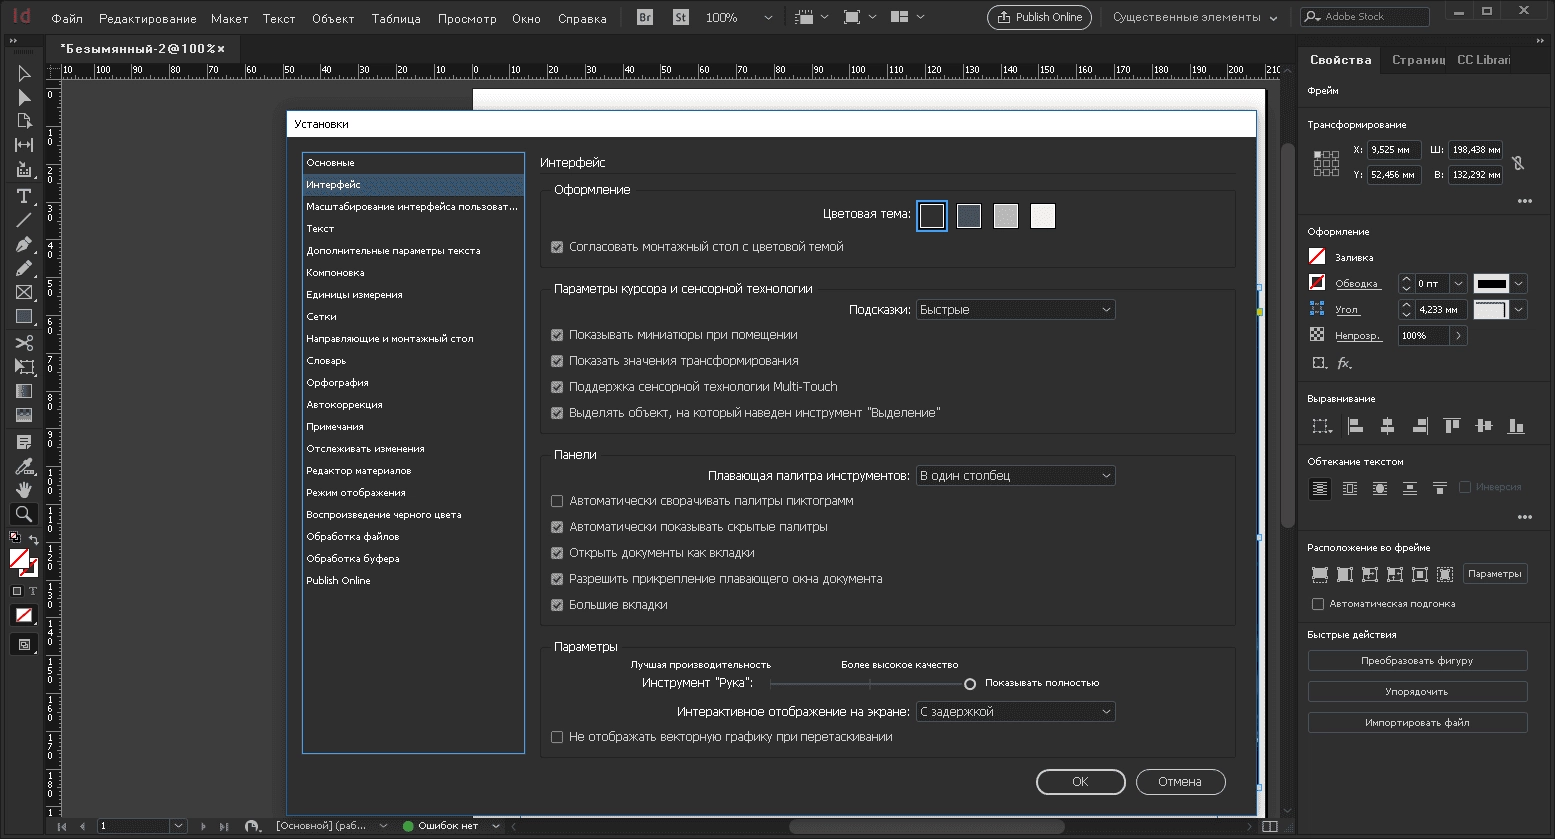Select Единицы измерения in preferences list
Screen dimensions: 1555x839
click(413, 295)
